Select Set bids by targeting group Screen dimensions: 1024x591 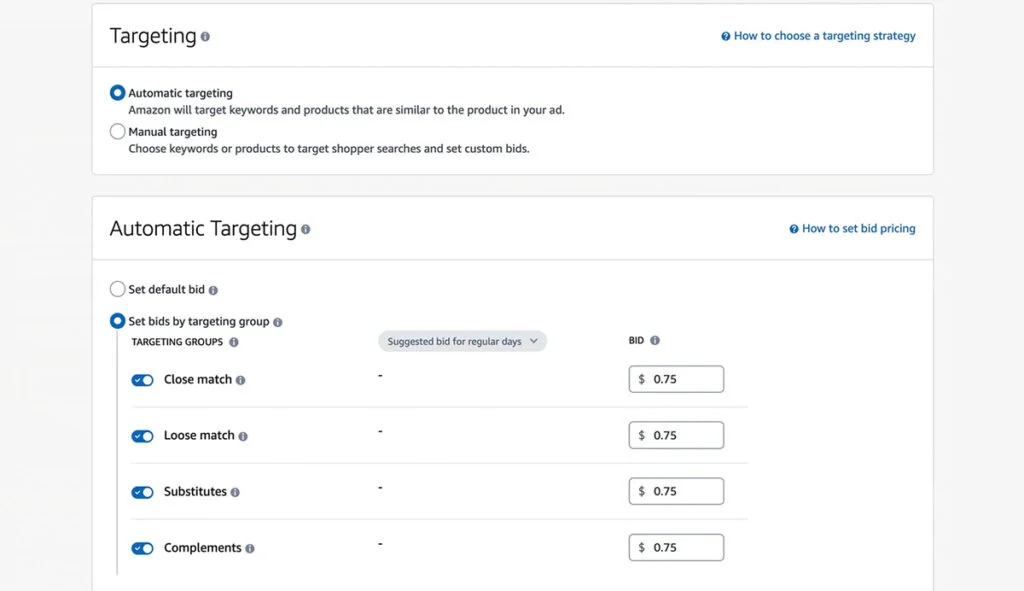tap(117, 321)
